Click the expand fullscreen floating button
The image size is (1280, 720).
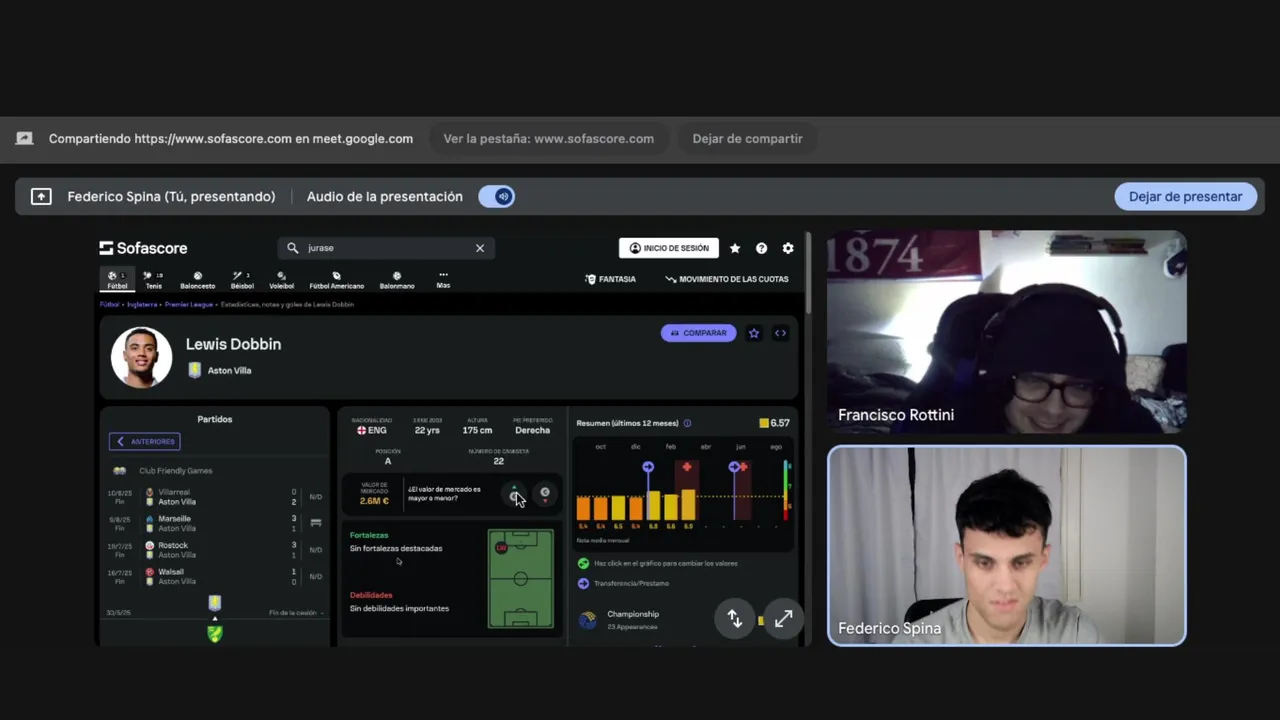click(783, 619)
